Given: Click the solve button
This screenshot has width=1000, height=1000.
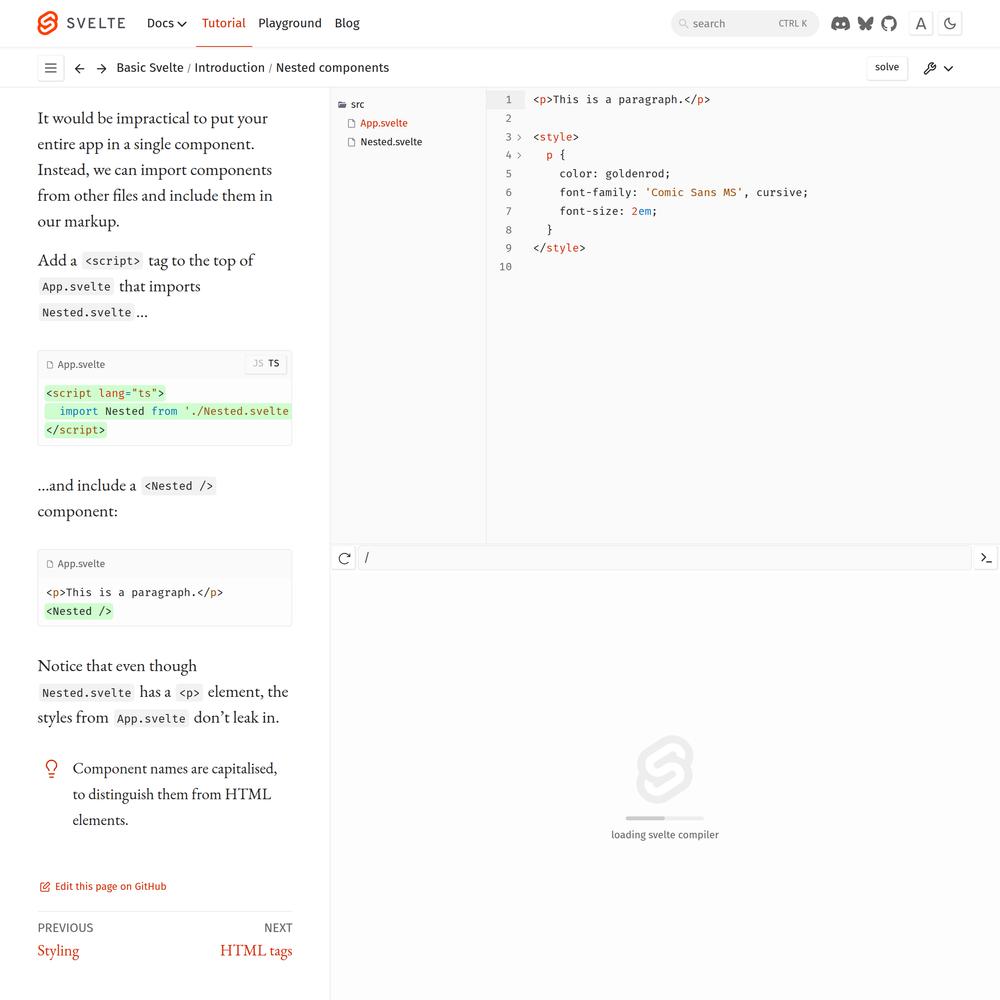Looking at the screenshot, I should pyautogui.click(x=886, y=68).
